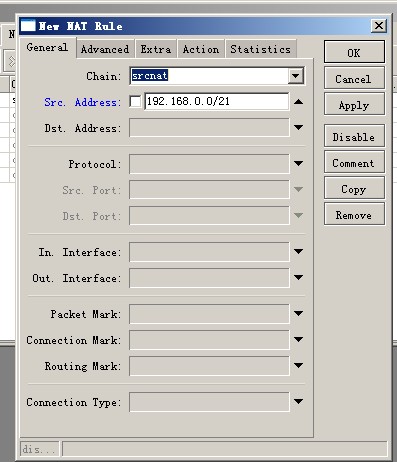Expand the In. Interface field
Image resolution: width=397 pixels, height=462 pixels.
298,251
